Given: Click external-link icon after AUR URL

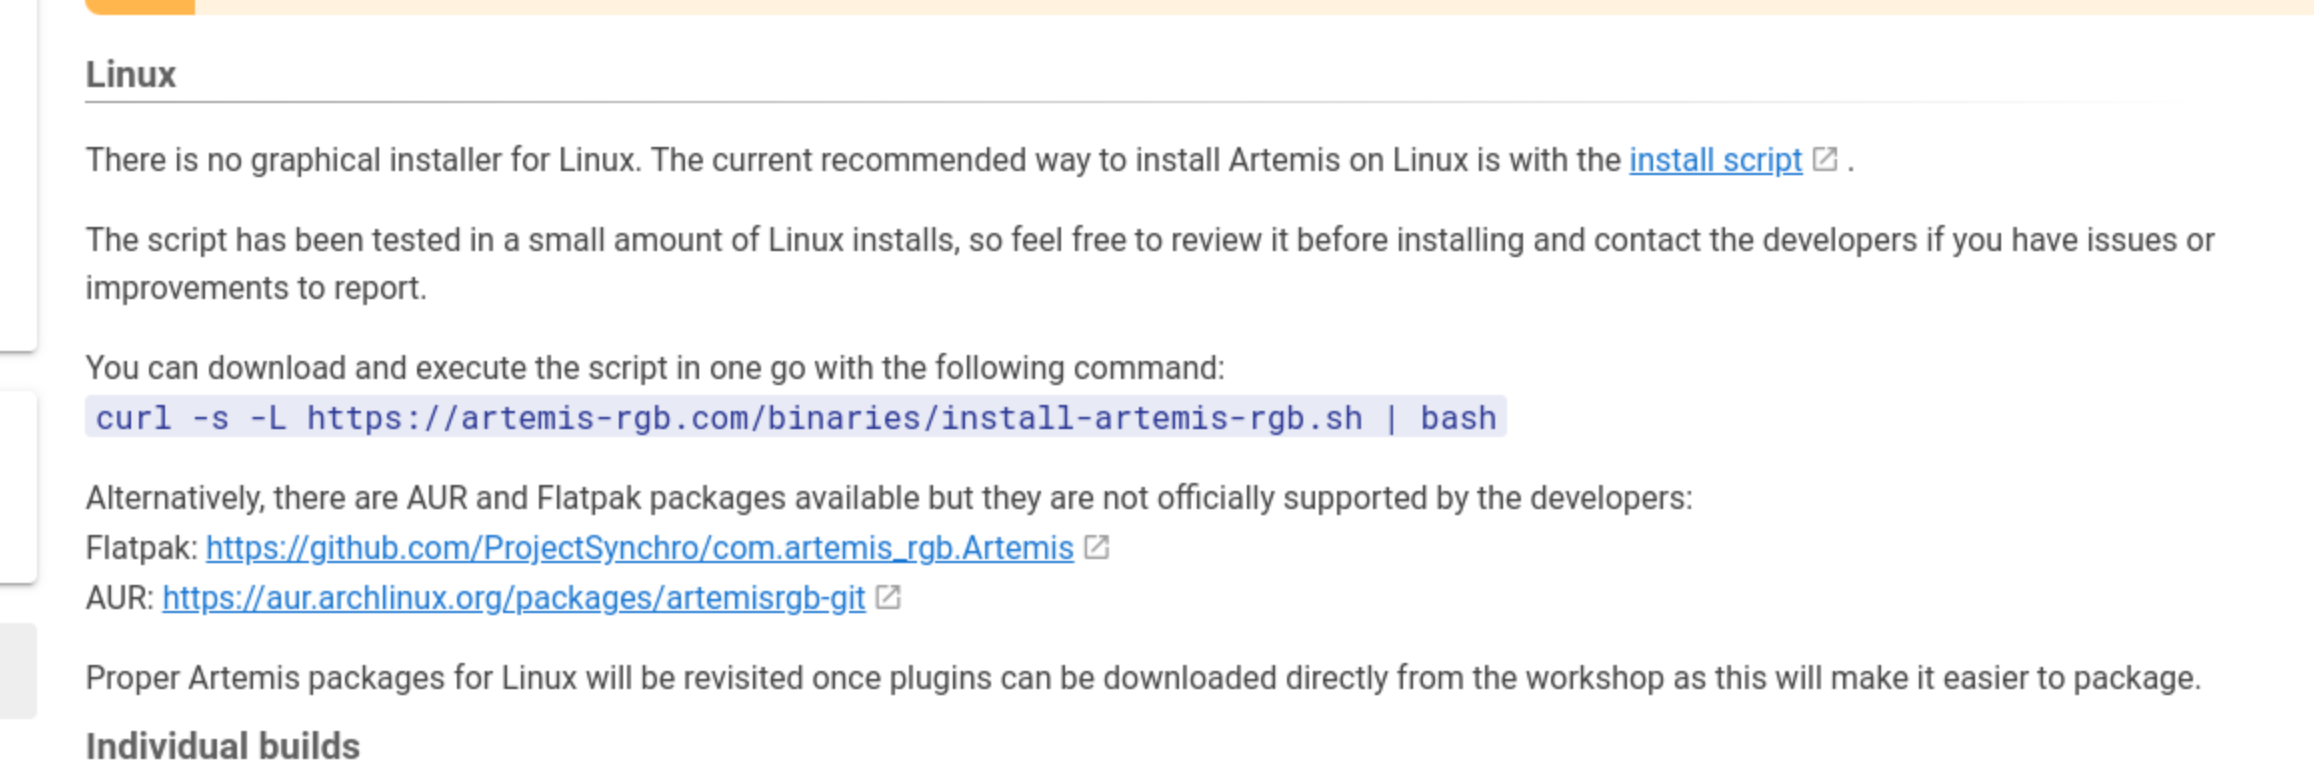Looking at the screenshot, I should [888, 597].
